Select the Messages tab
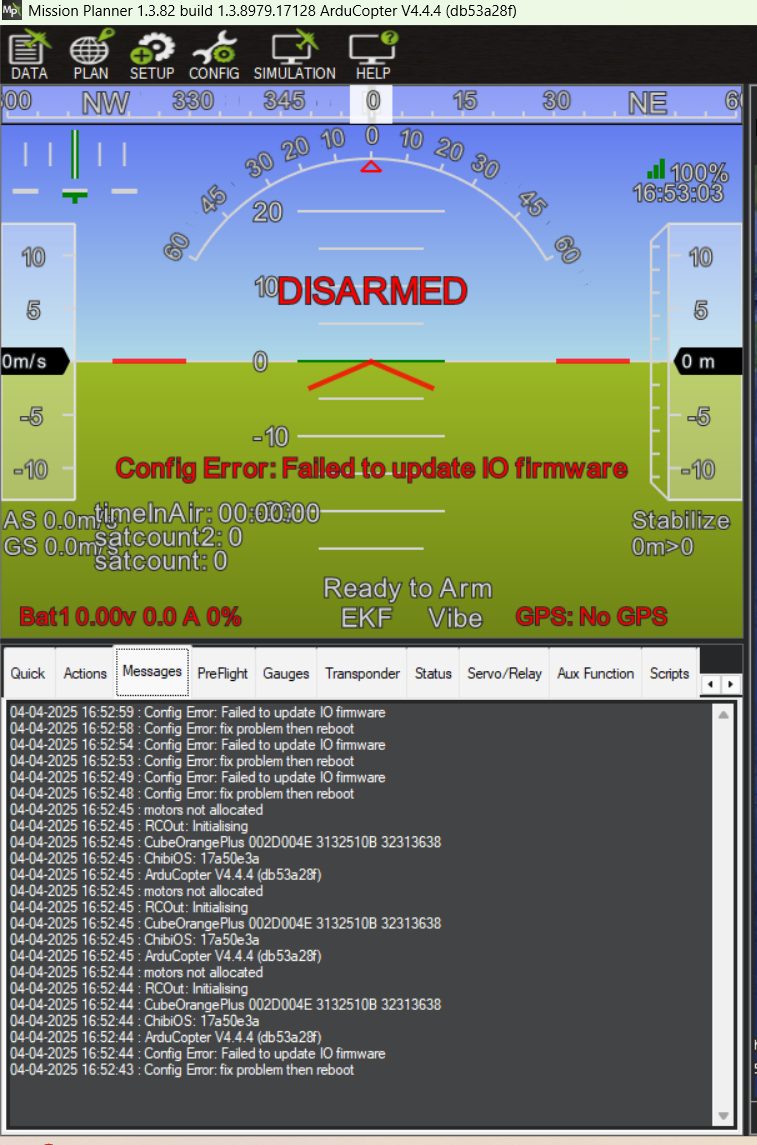The image size is (757, 1145). click(152, 671)
